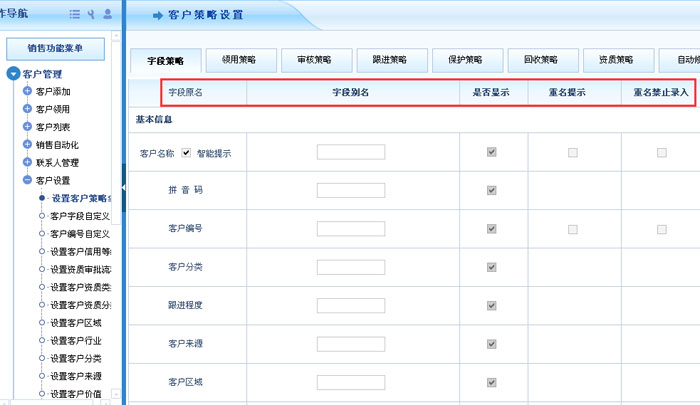Click the plus icon beside 客户添加
The image size is (700, 405).
point(27,91)
